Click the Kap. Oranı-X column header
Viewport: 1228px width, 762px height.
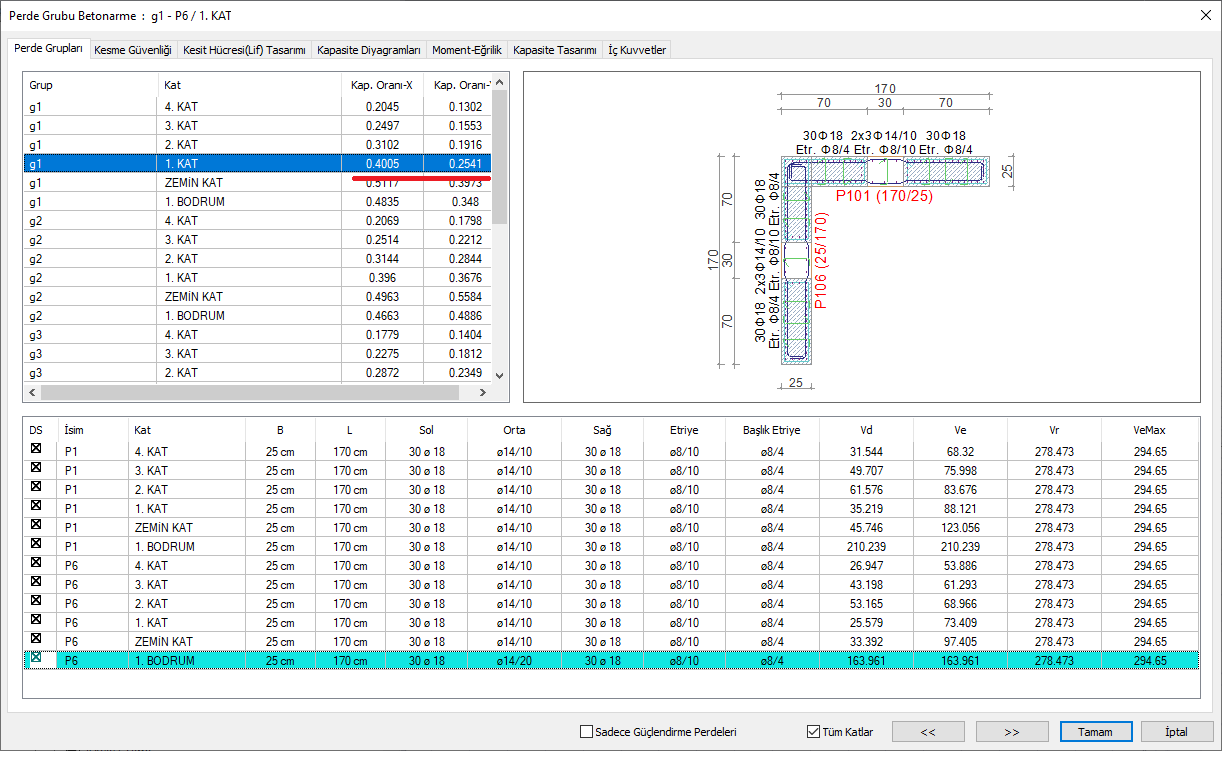(382, 85)
